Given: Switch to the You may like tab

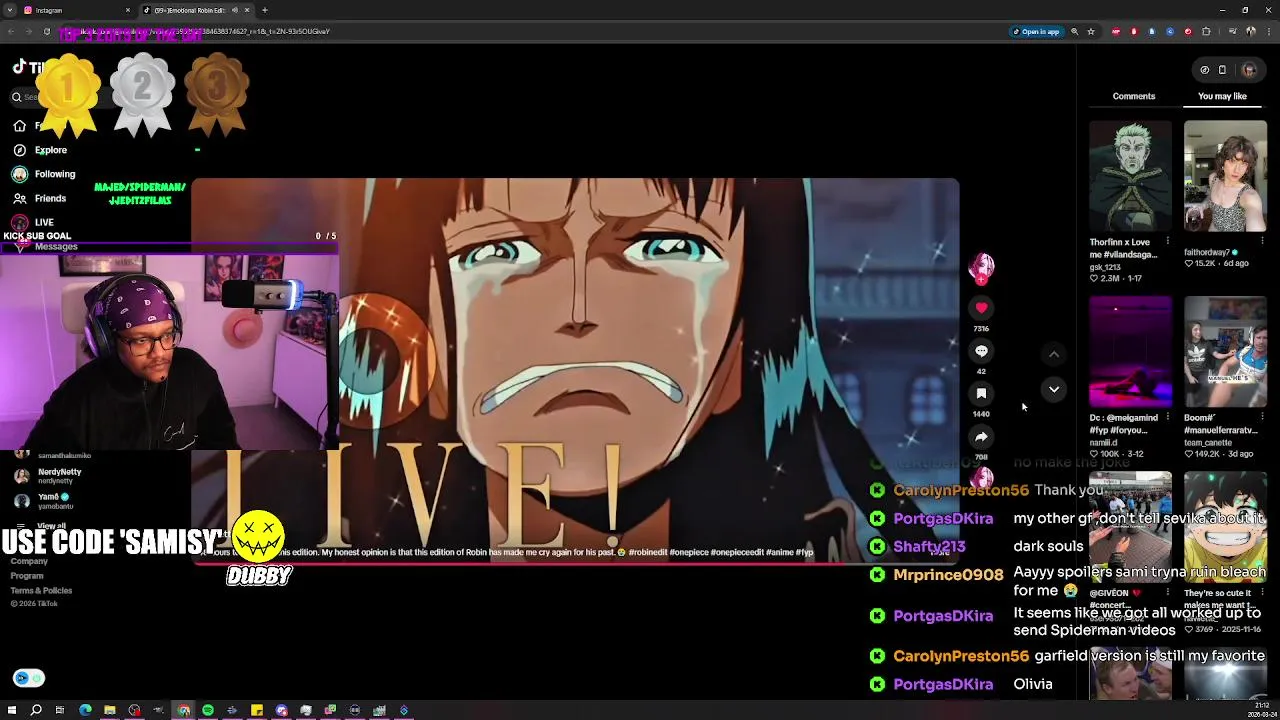Looking at the screenshot, I should point(1222,96).
